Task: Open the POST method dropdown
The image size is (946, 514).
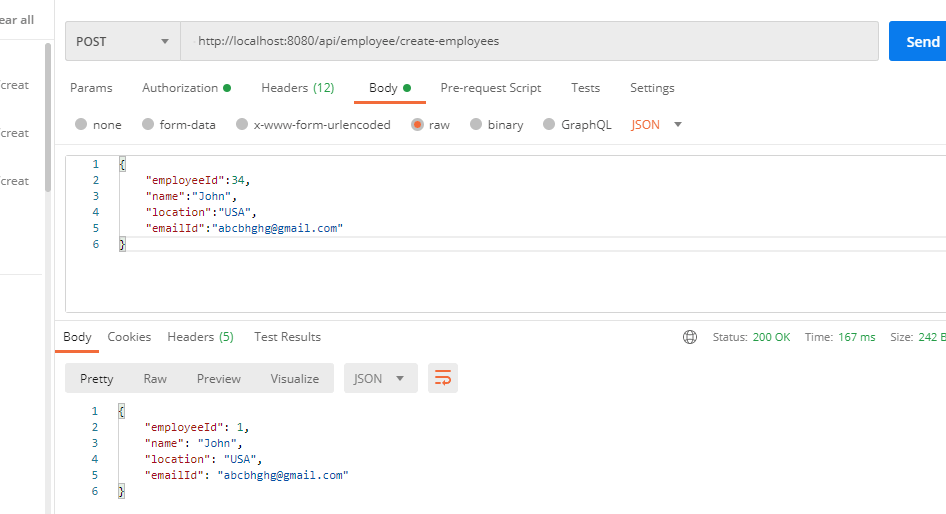Action: pyautogui.click(x=123, y=41)
